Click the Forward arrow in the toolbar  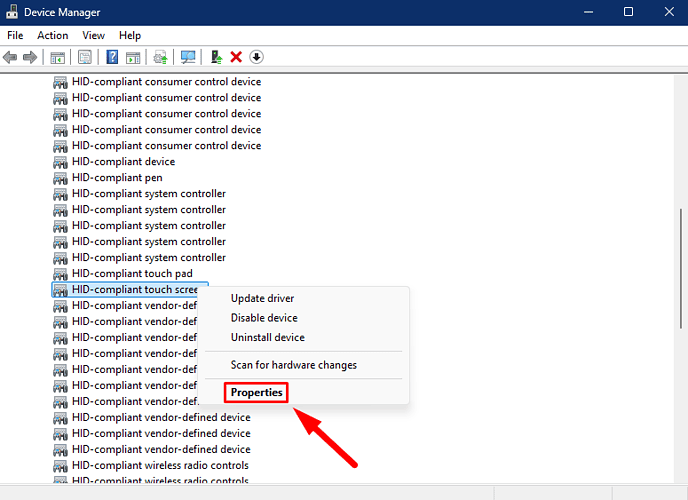(30, 57)
